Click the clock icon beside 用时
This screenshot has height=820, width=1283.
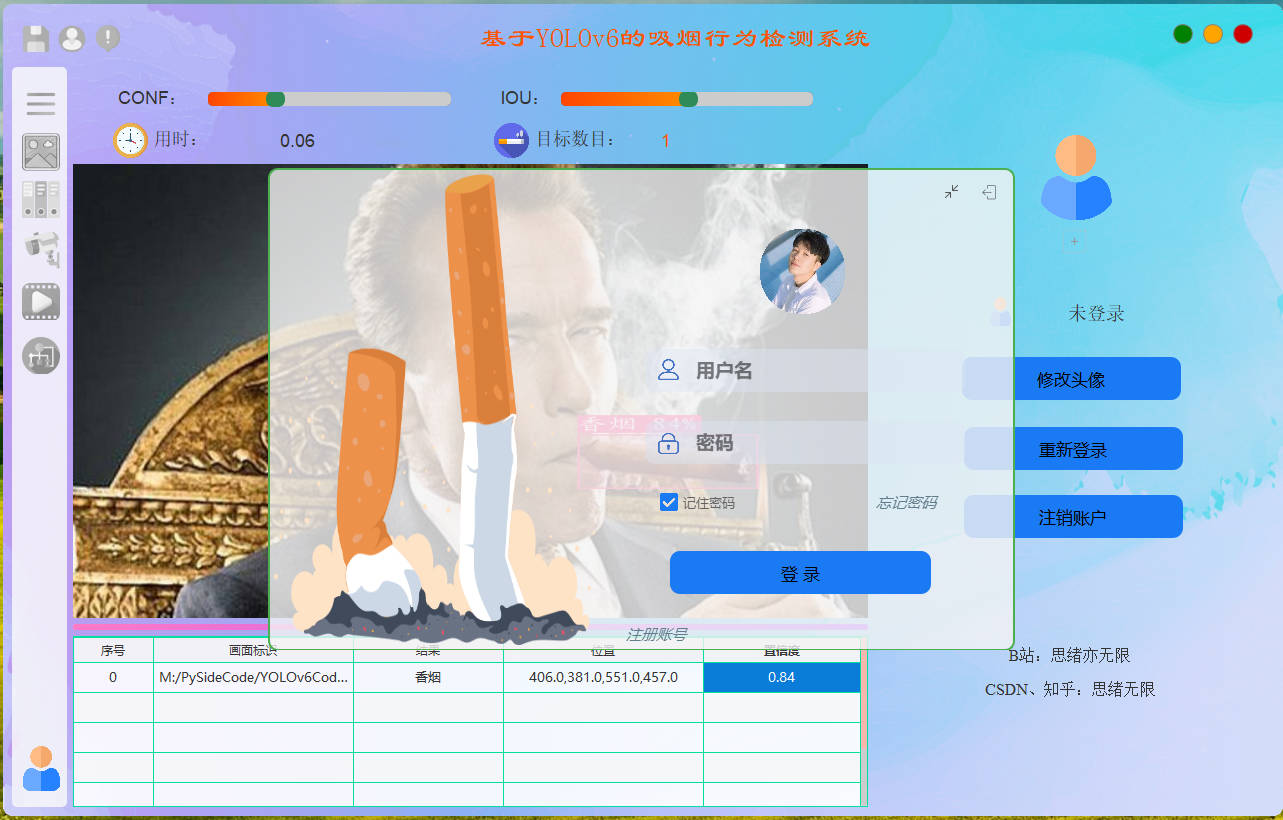130,140
